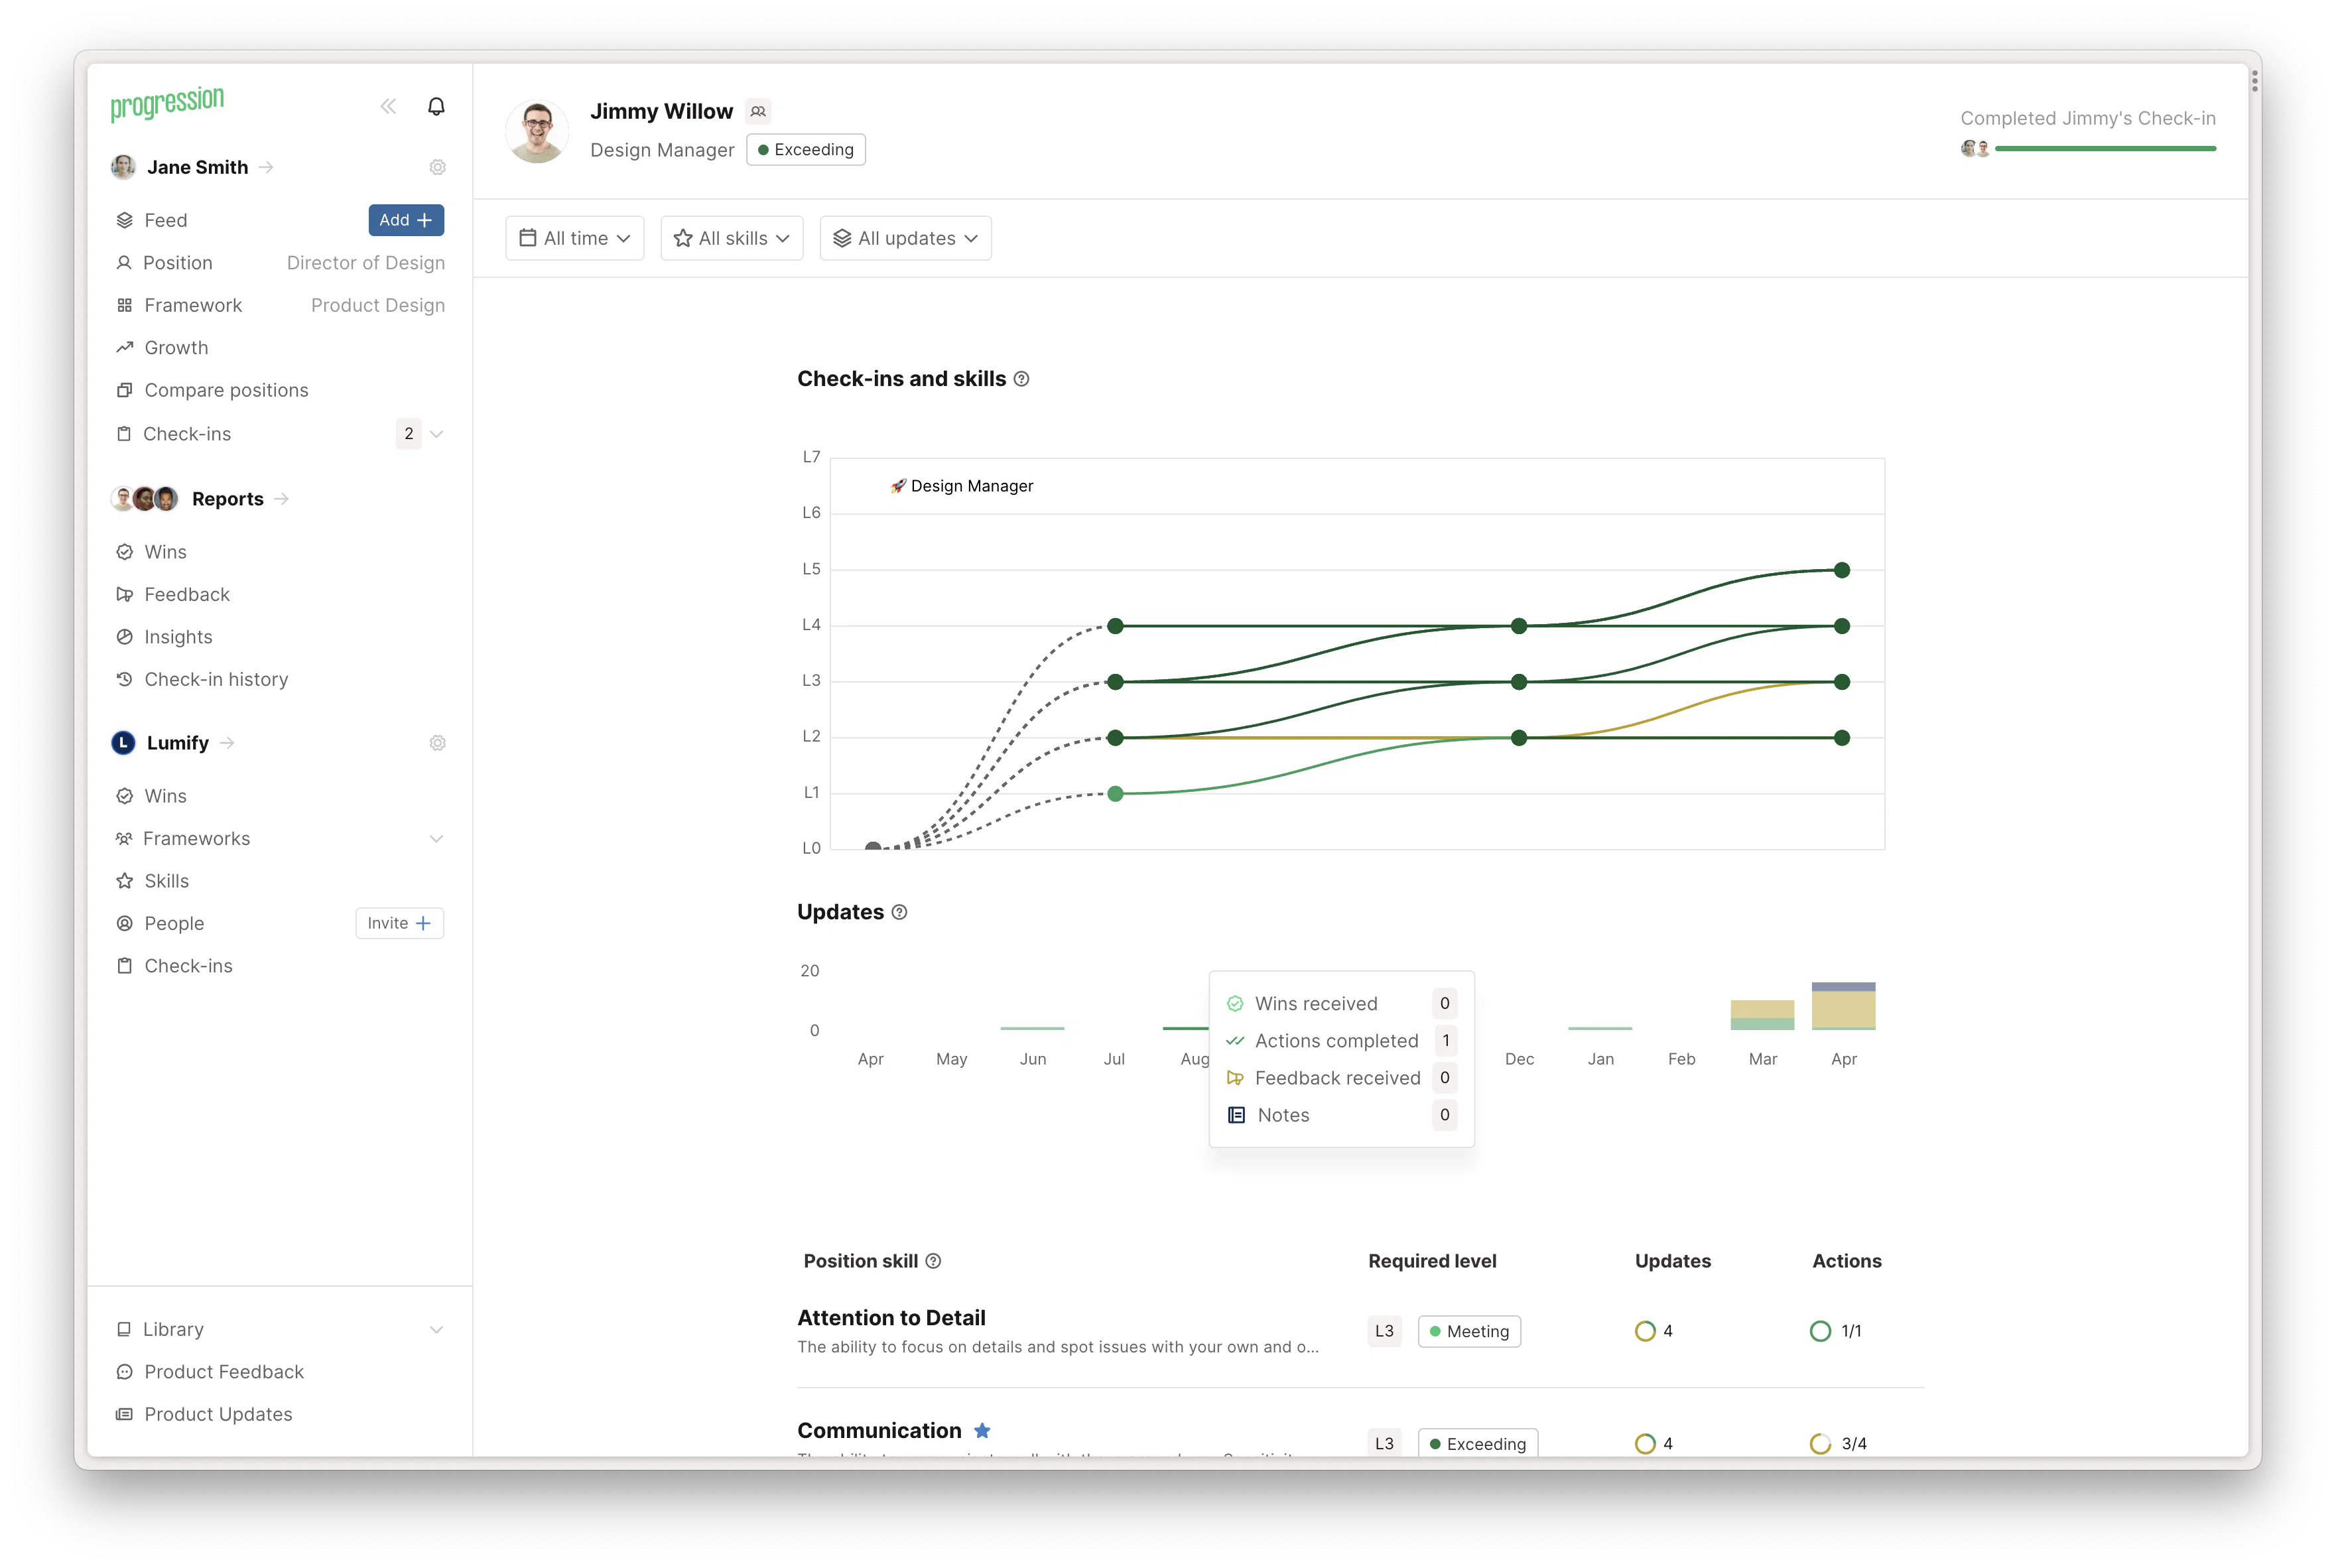The image size is (2336, 1568).
Task: Expand the Check-ins section chevron
Action: point(437,434)
